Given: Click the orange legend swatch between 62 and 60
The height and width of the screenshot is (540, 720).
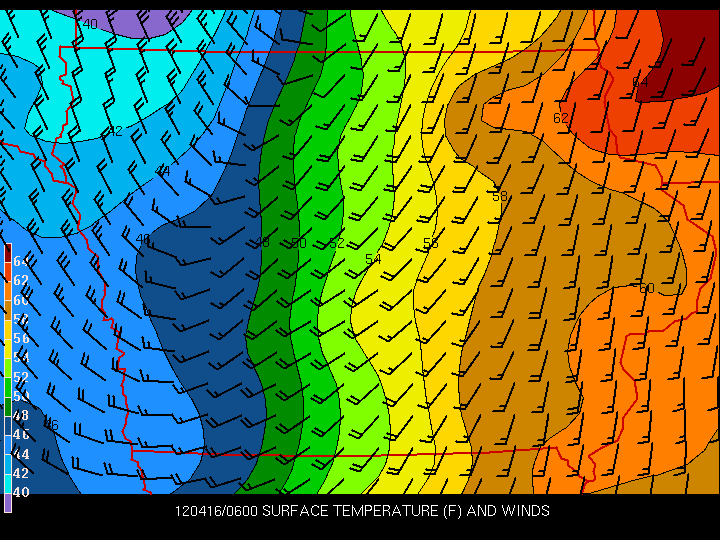Looking at the screenshot, I should 8,291.
